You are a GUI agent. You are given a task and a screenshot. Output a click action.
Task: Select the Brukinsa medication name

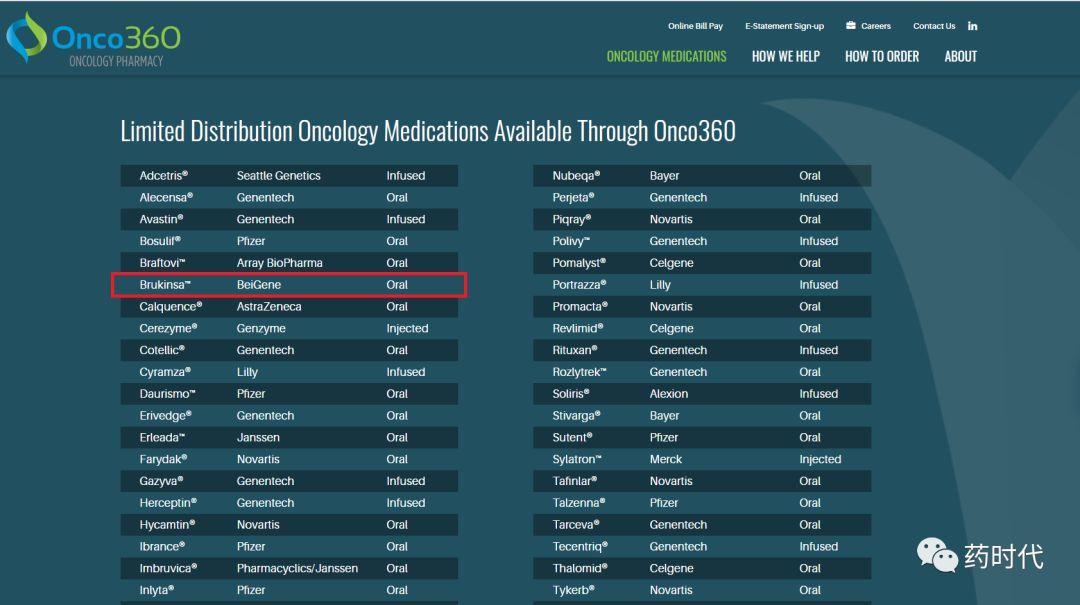(165, 285)
